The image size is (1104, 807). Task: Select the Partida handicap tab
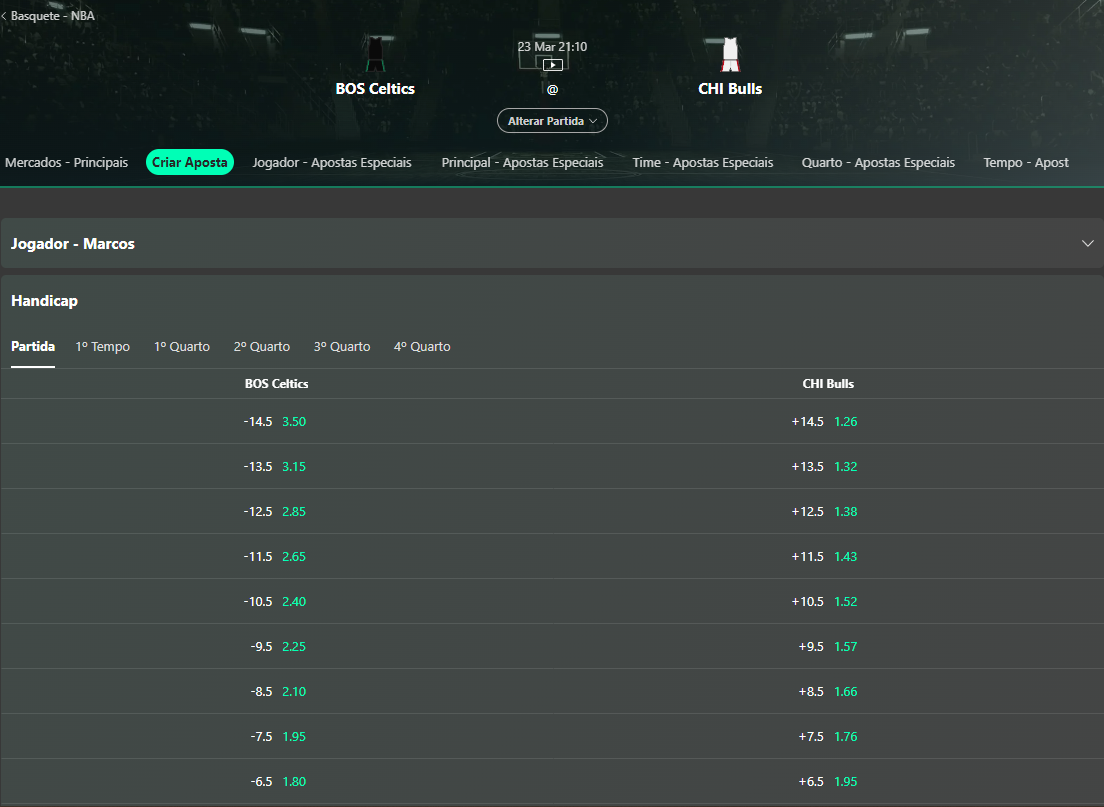point(32,346)
